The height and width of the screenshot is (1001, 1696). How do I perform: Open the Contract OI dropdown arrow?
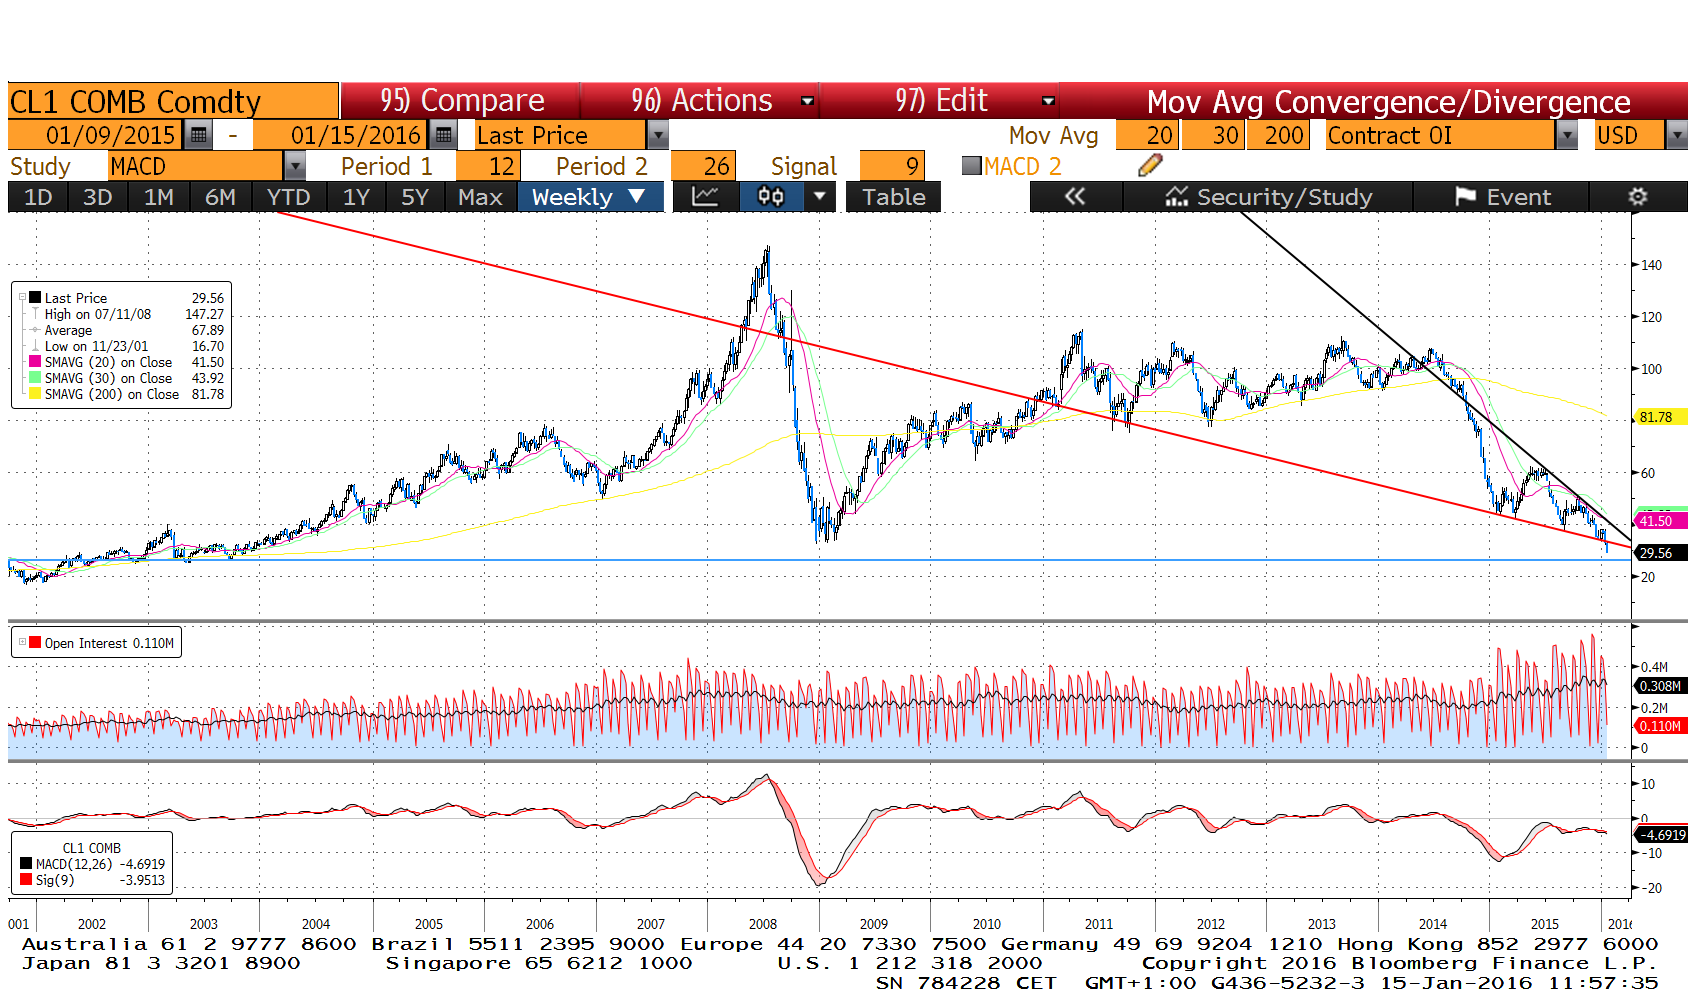[x=1567, y=134]
